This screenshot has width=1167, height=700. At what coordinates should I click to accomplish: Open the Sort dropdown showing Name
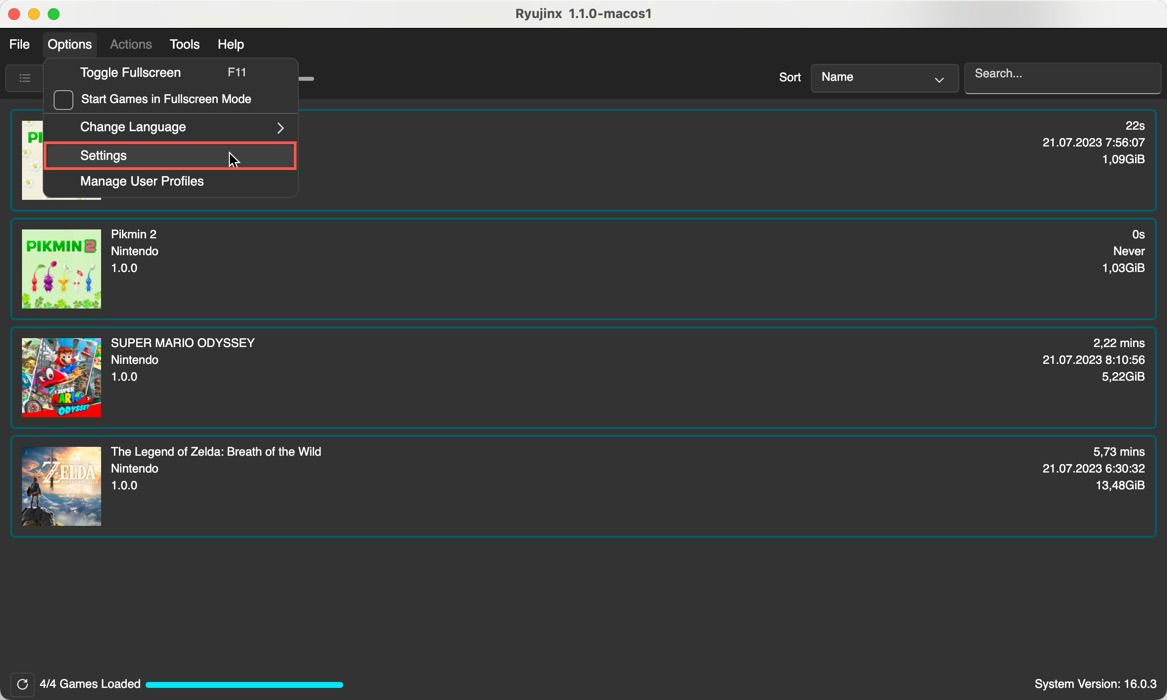point(883,77)
